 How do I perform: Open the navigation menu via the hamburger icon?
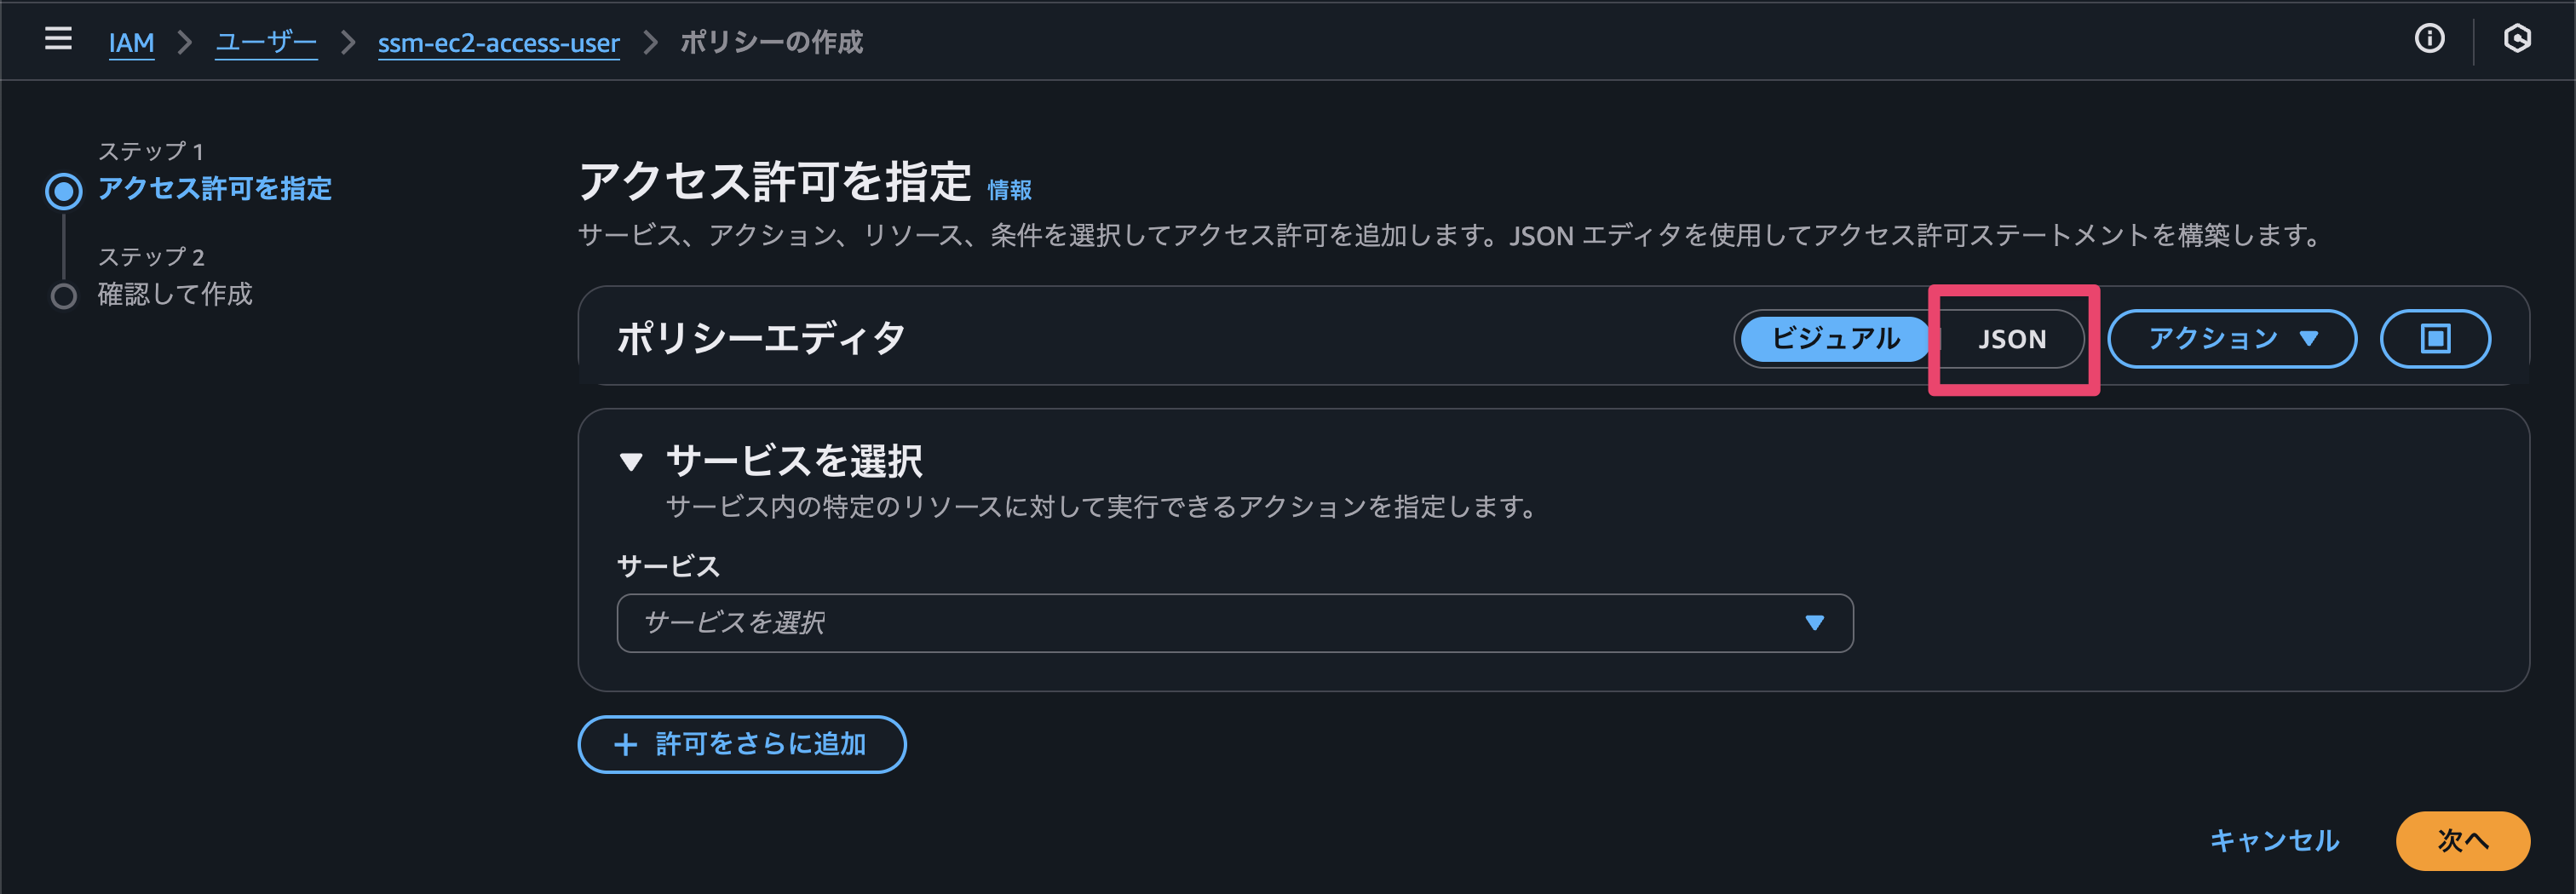(57, 38)
